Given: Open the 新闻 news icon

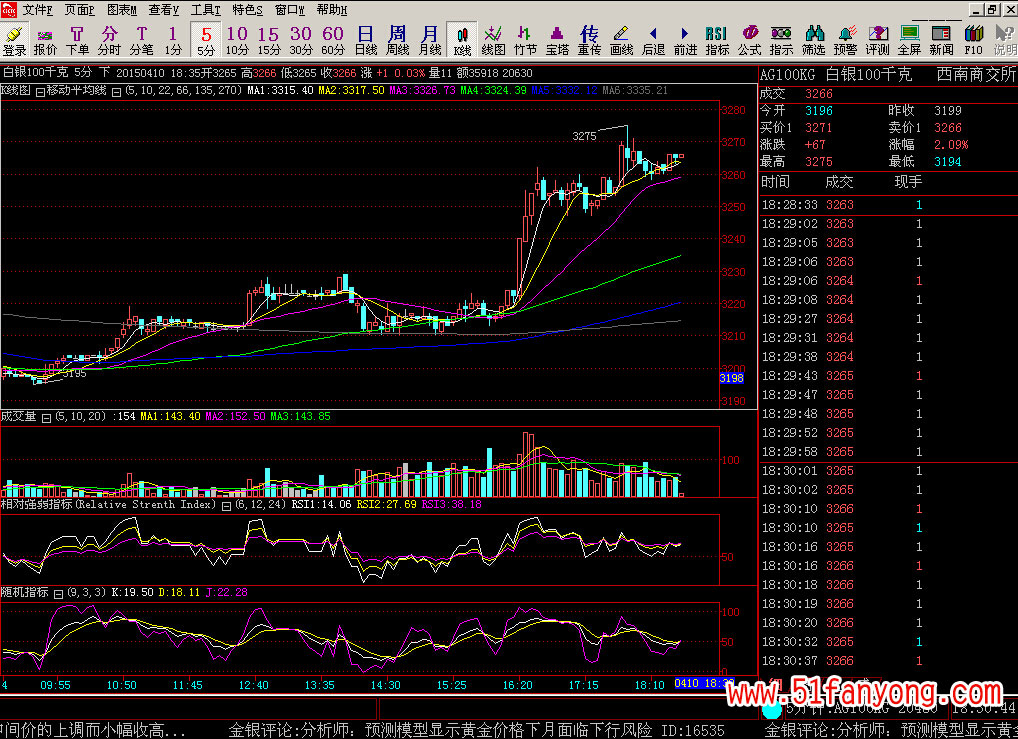Looking at the screenshot, I should coord(941,40).
